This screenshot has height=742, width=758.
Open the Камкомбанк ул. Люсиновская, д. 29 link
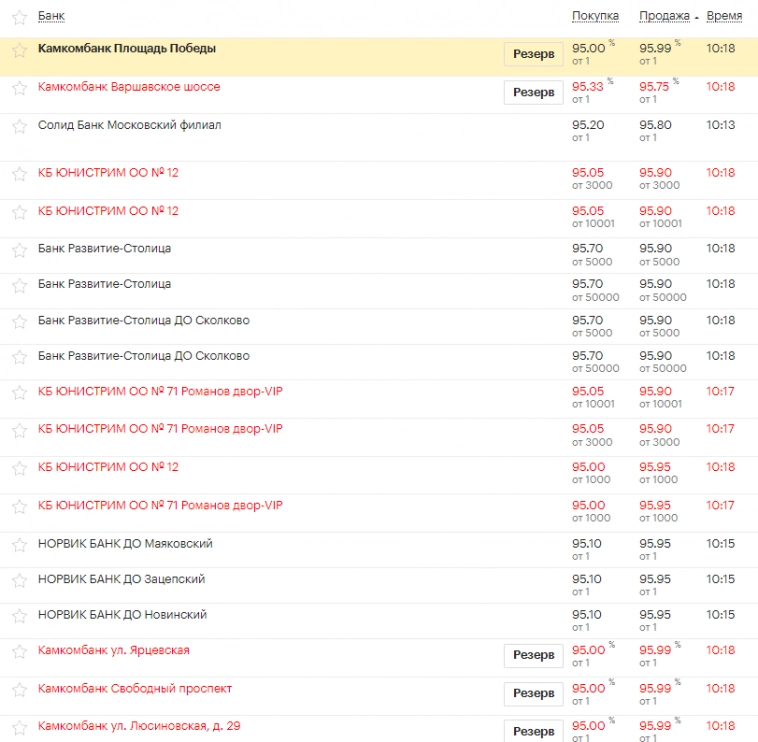(139, 726)
